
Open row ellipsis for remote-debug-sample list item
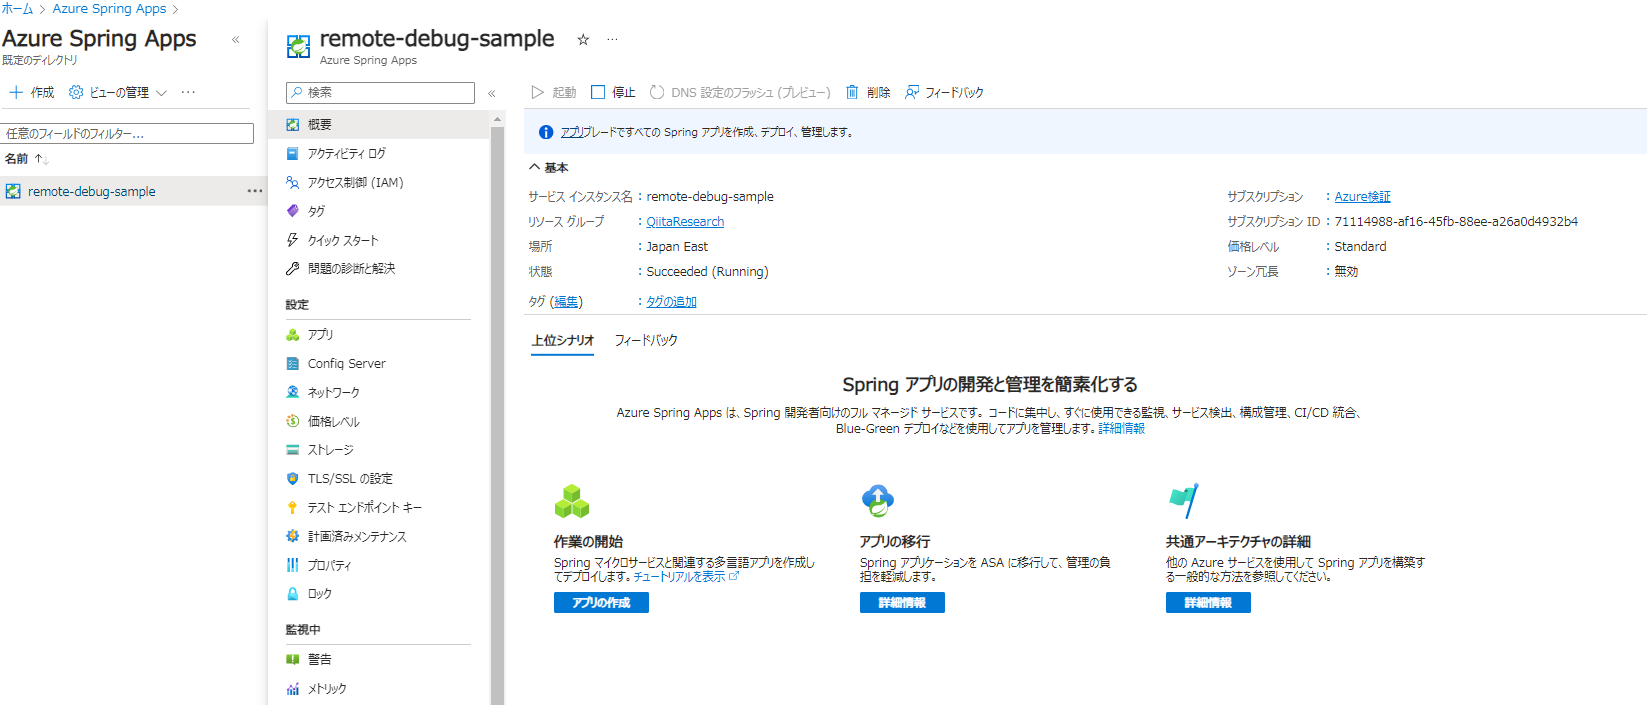coord(255,191)
